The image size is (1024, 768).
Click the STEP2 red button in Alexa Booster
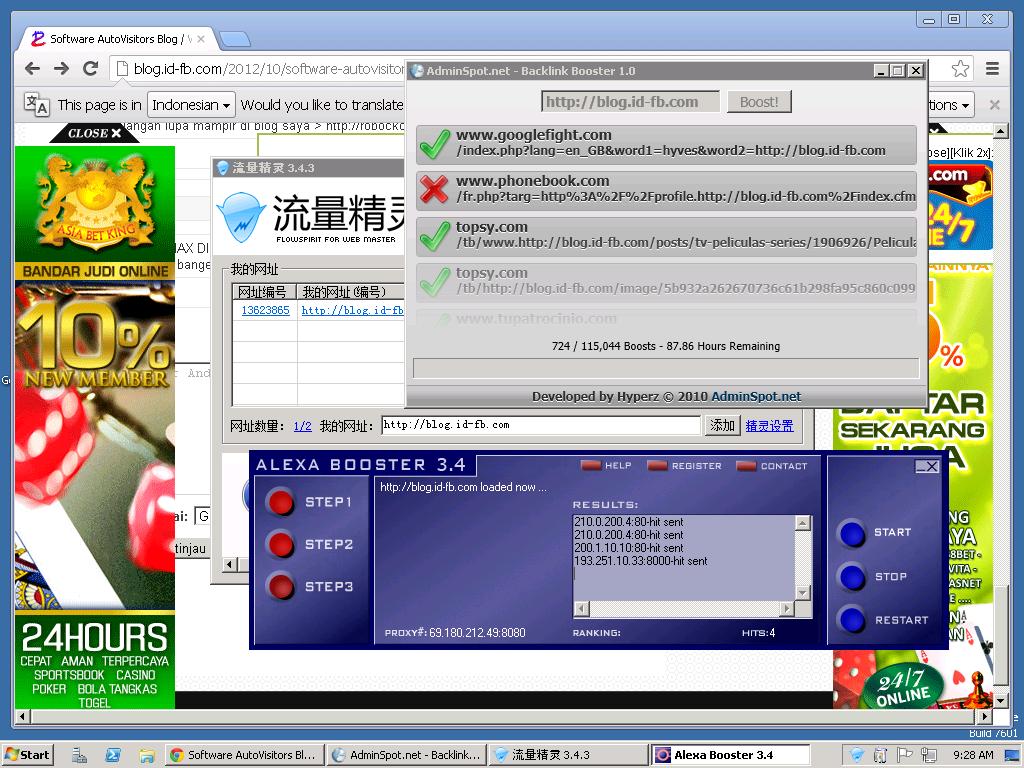click(281, 544)
